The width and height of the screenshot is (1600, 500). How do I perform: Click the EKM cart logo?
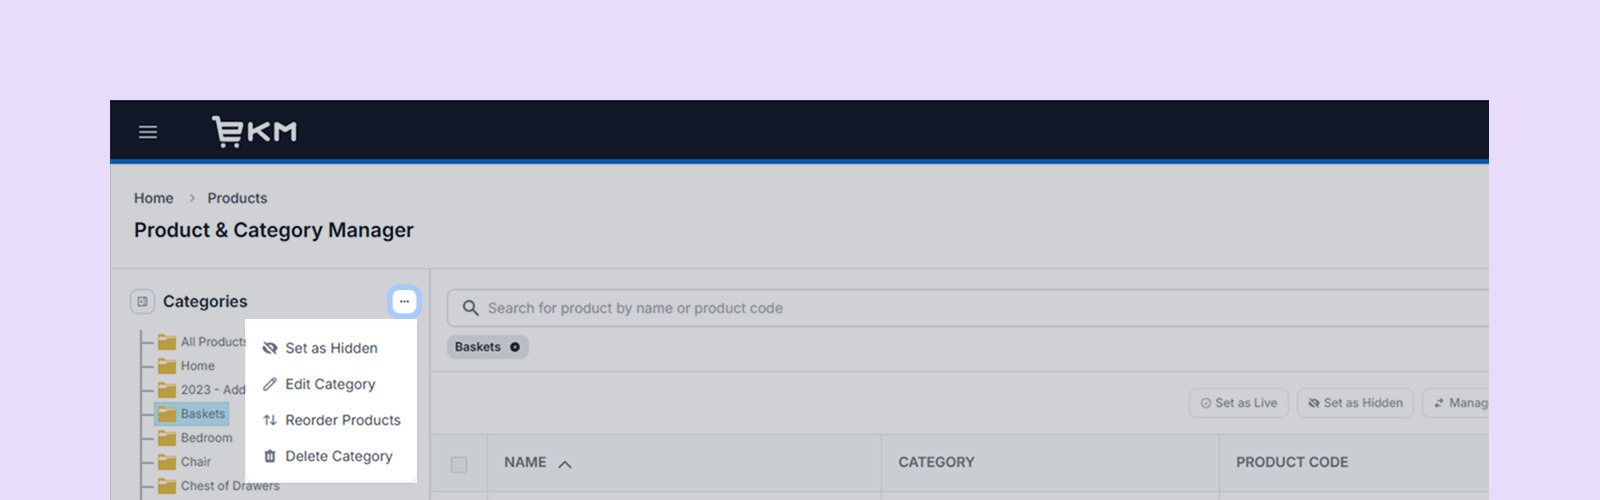(254, 131)
